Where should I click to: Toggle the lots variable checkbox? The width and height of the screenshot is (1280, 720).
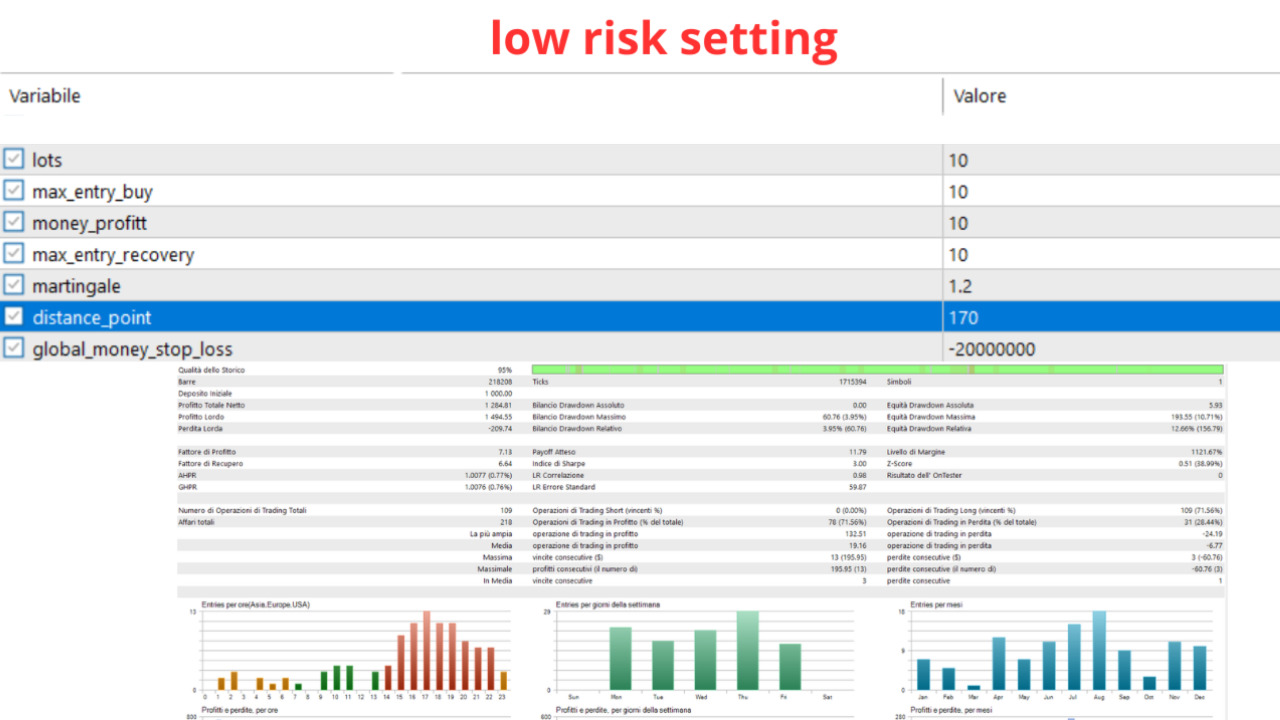click(13, 159)
